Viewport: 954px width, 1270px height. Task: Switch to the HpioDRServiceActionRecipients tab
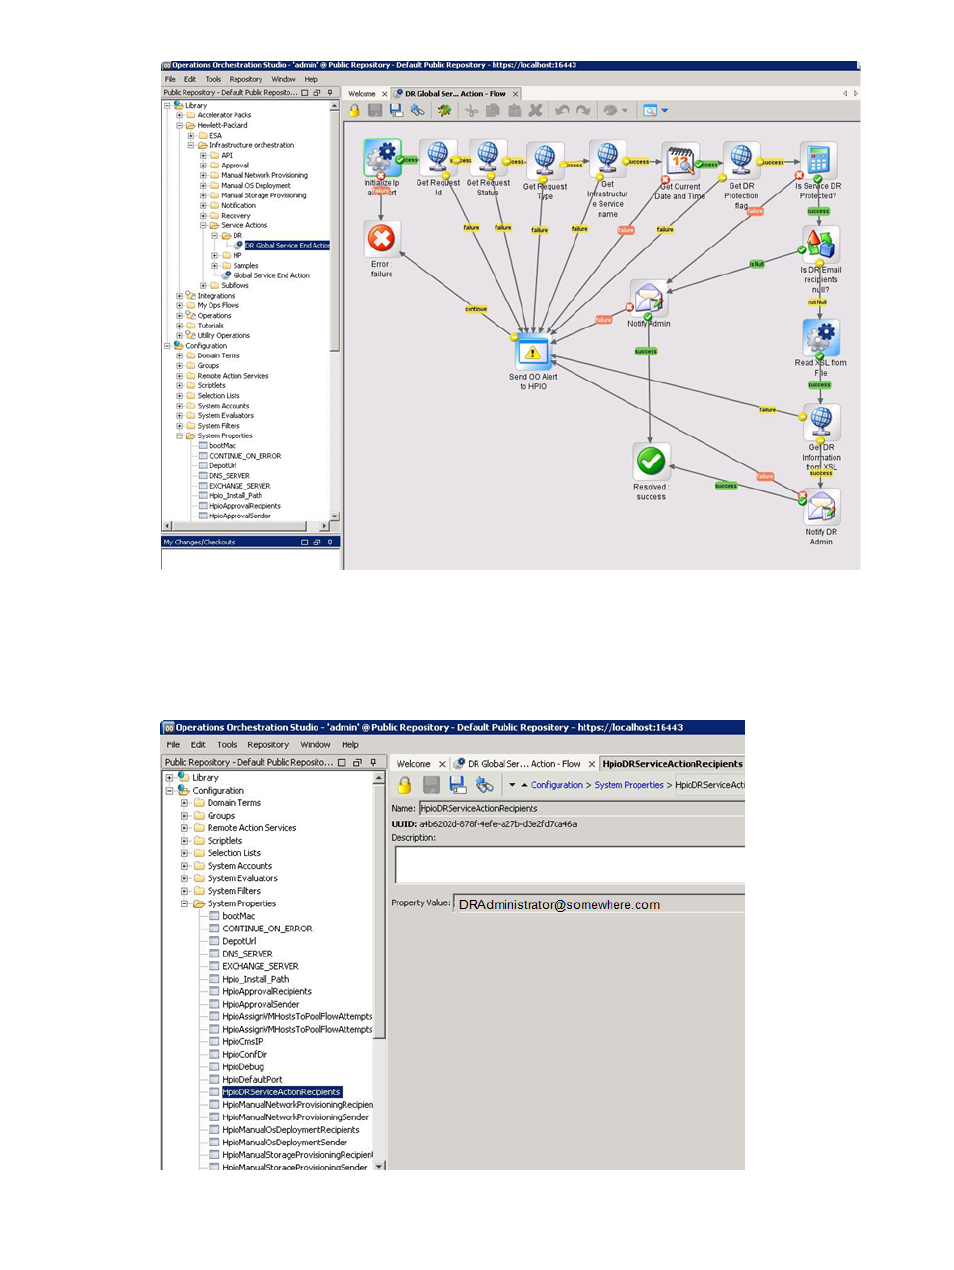(x=672, y=764)
